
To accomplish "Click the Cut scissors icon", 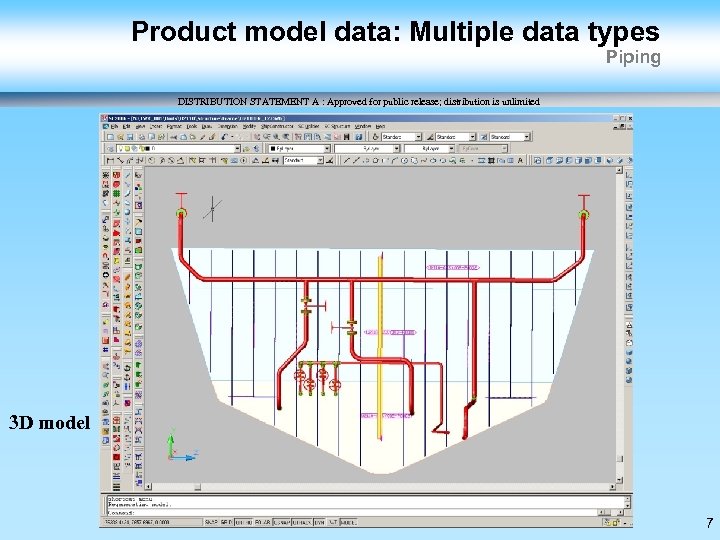I will [x=174, y=137].
